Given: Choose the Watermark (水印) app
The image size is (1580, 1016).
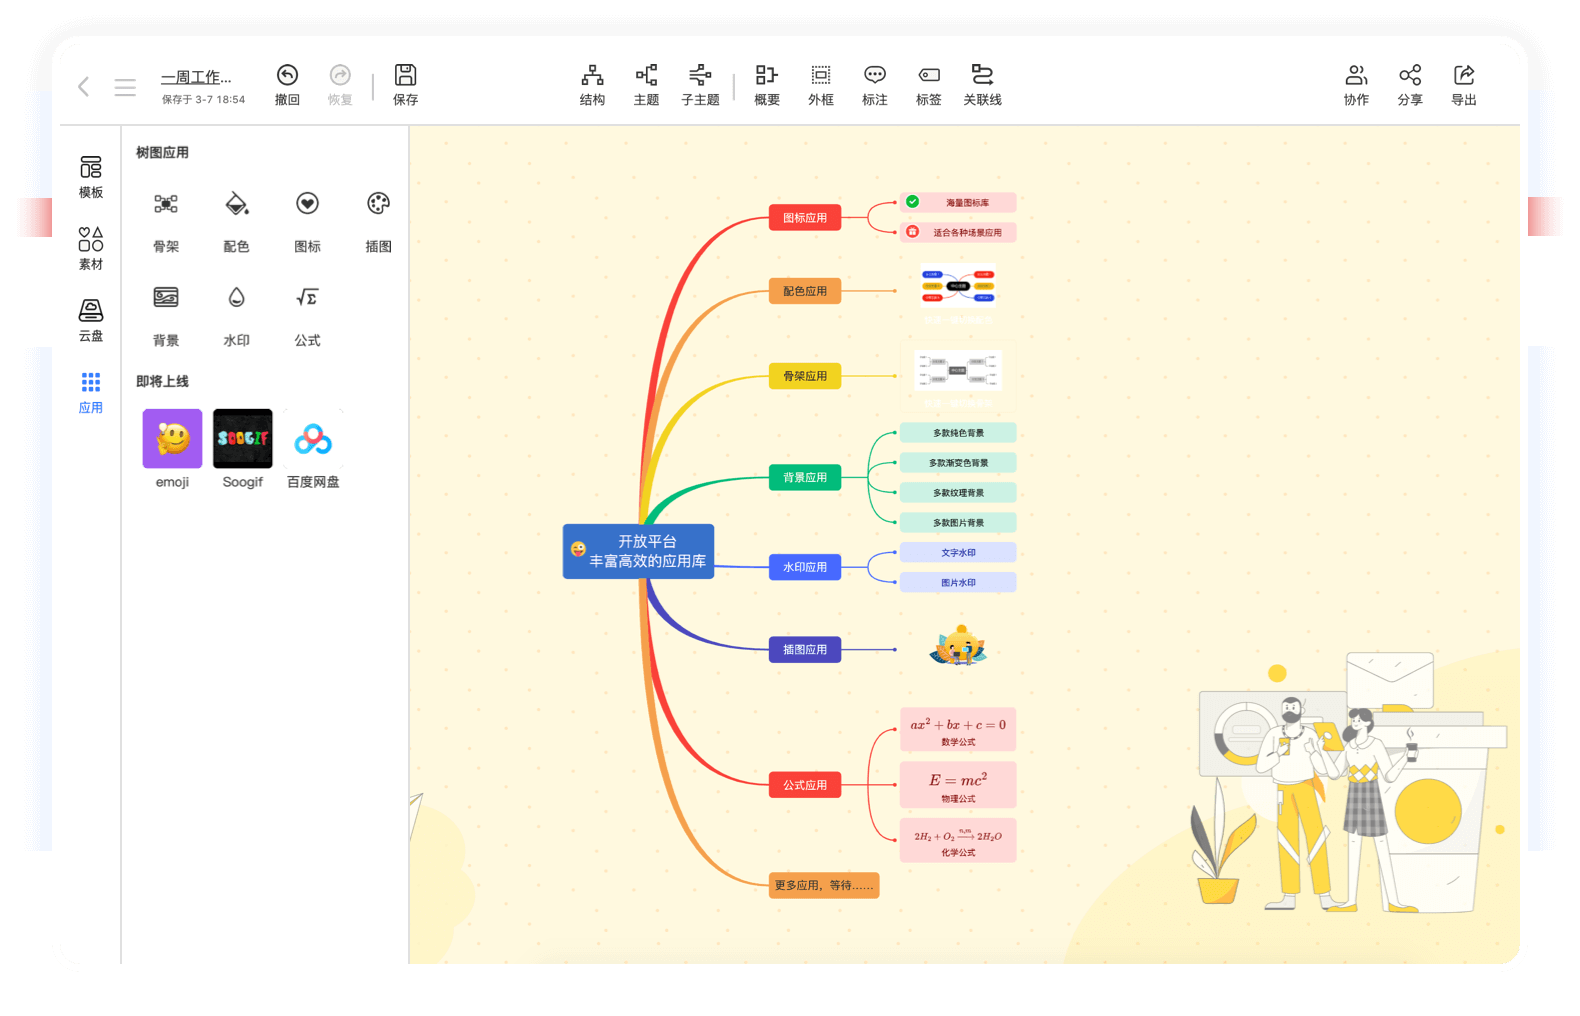Looking at the screenshot, I should [236, 299].
